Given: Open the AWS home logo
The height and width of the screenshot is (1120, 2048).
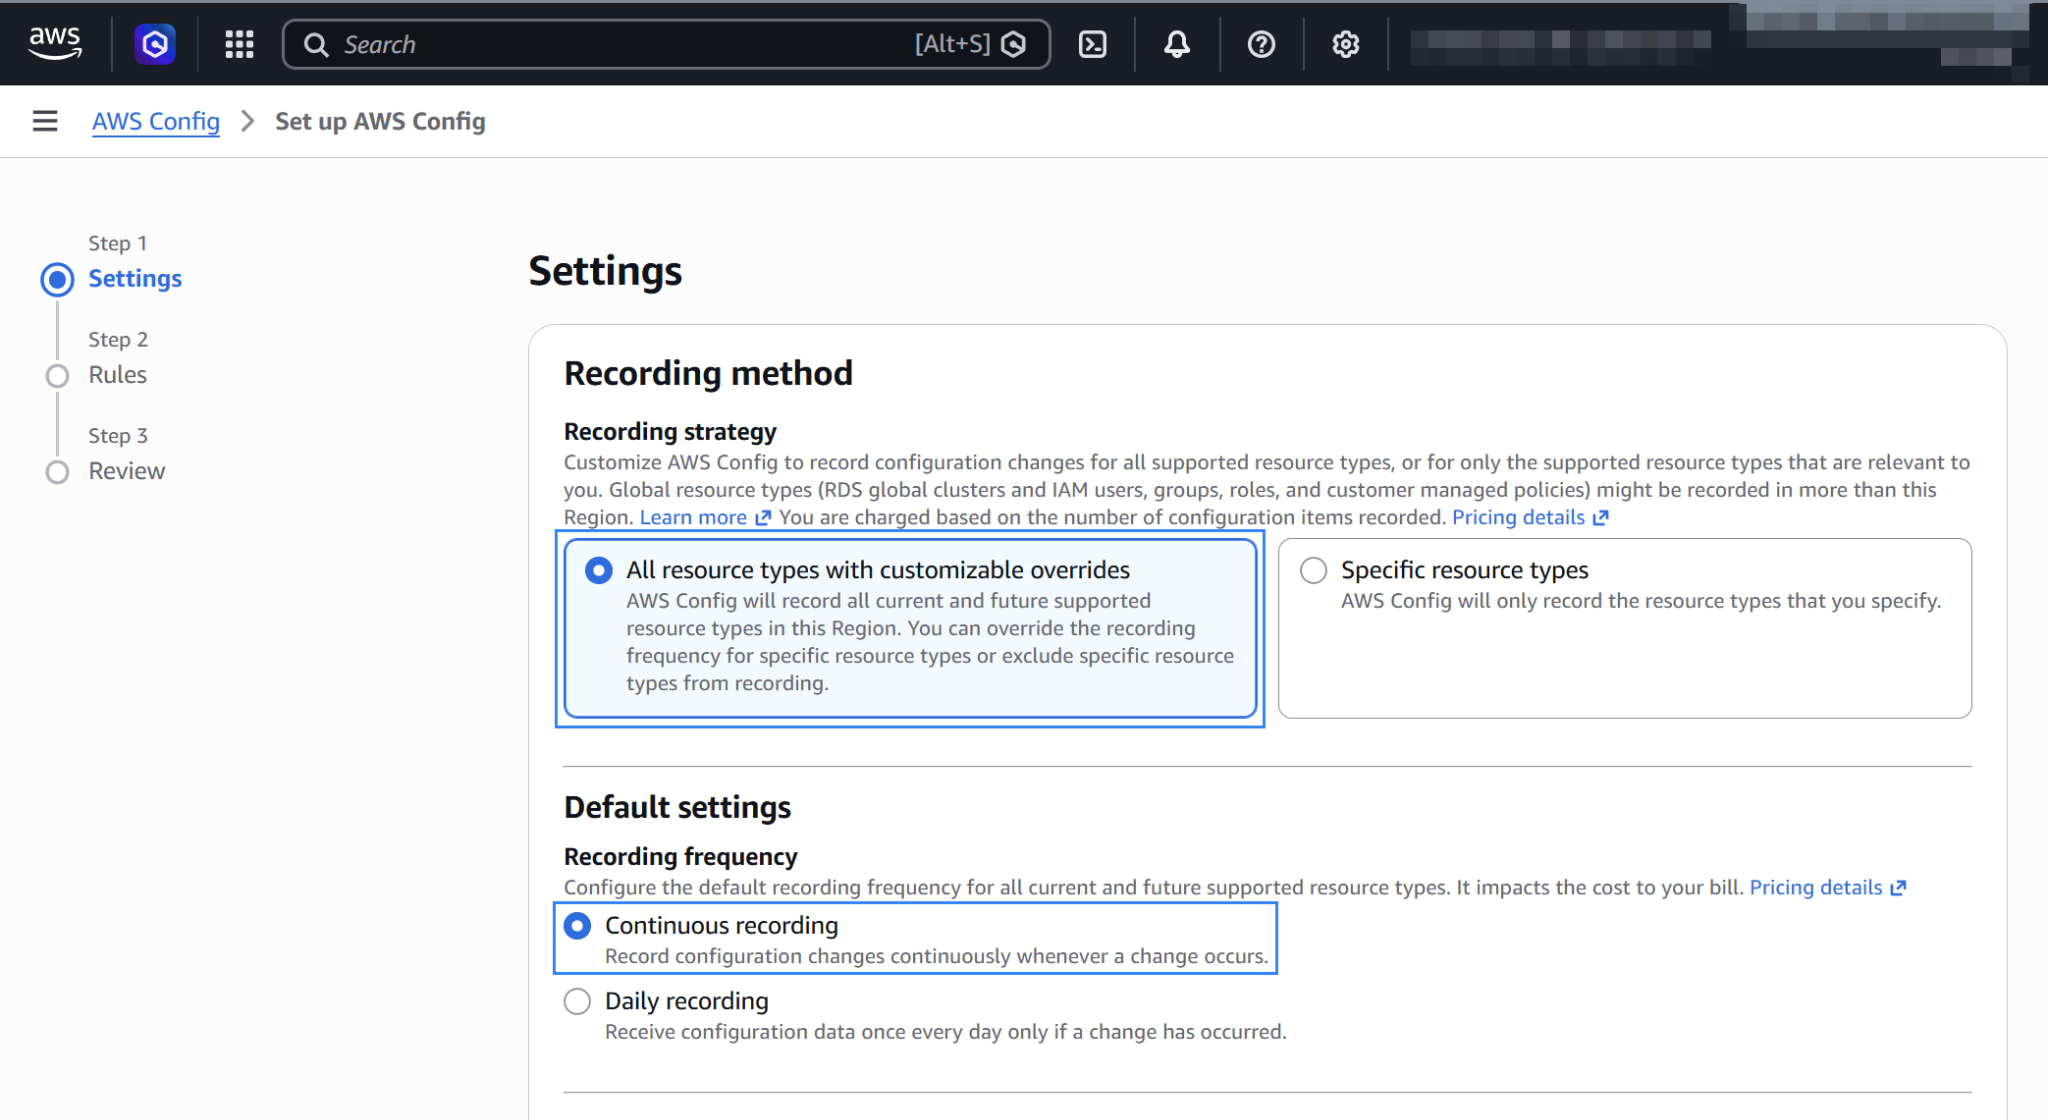Looking at the screenshot, I should [54, 43].
